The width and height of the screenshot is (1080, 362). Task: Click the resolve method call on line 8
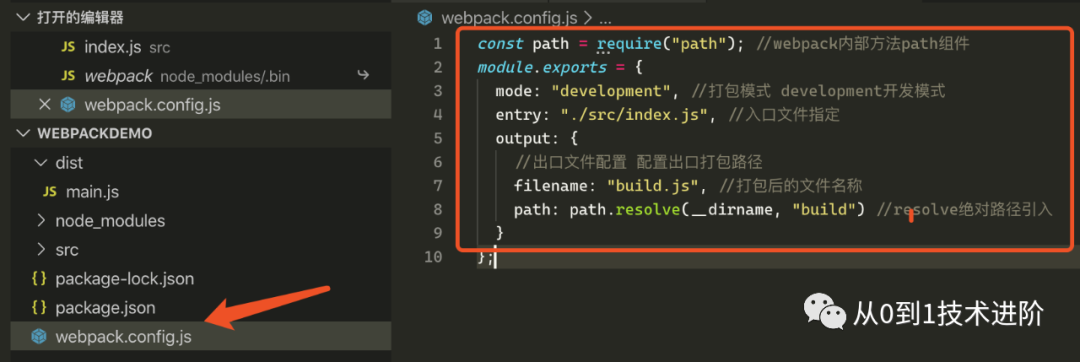pos(647,209)
